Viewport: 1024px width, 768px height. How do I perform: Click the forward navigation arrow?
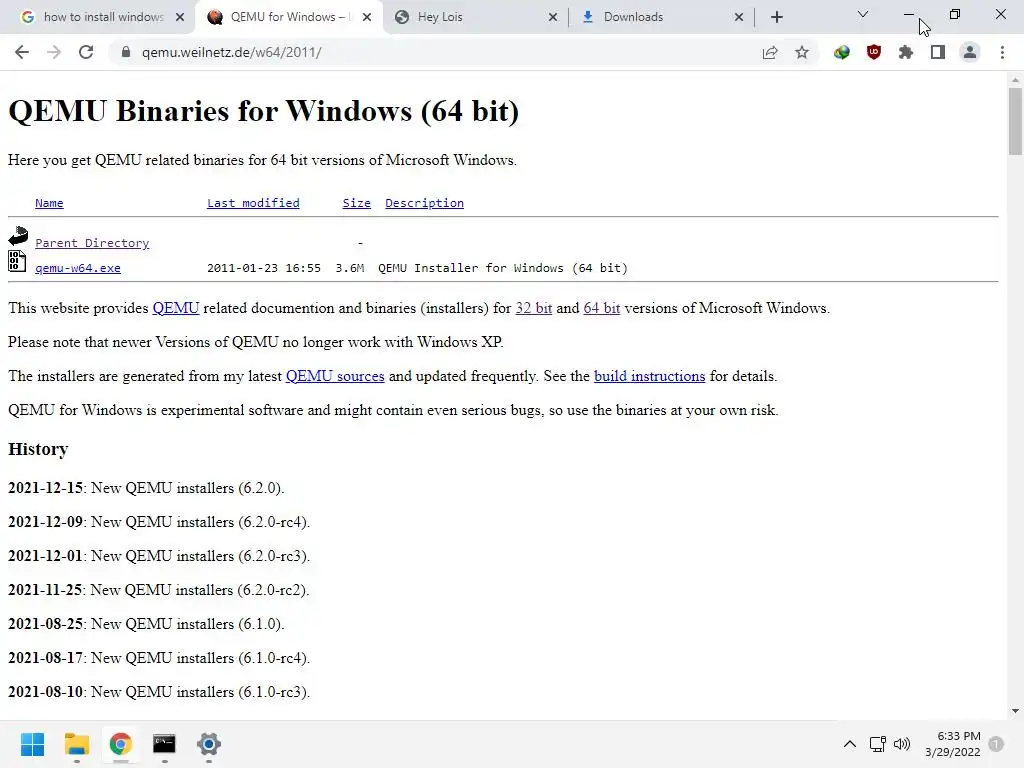pos(54,52)
